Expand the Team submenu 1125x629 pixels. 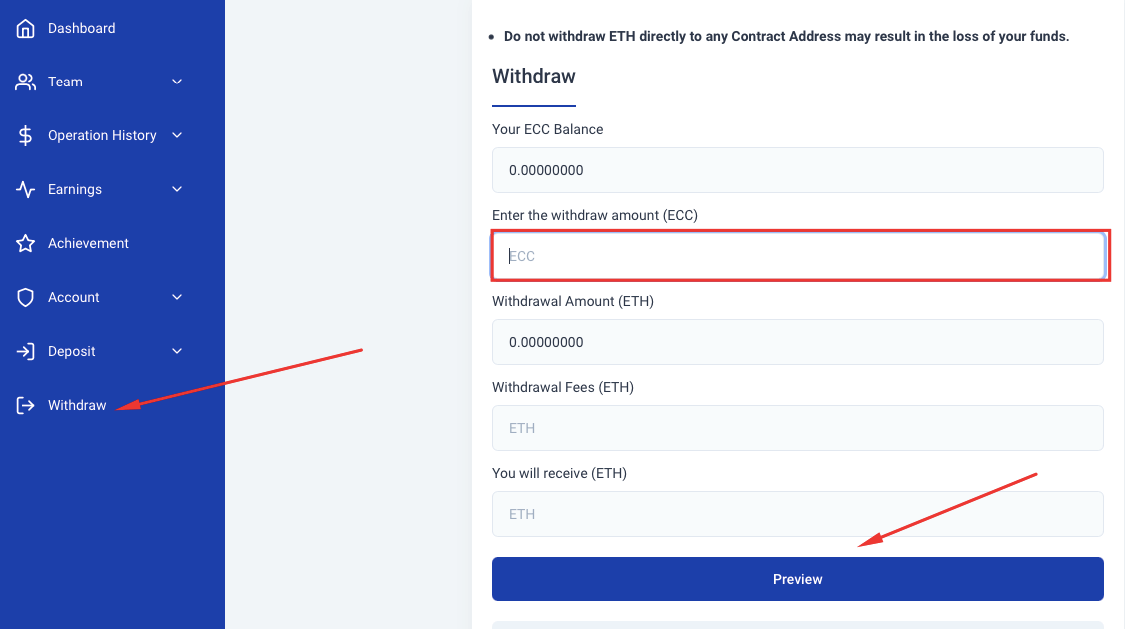point(177,82)
